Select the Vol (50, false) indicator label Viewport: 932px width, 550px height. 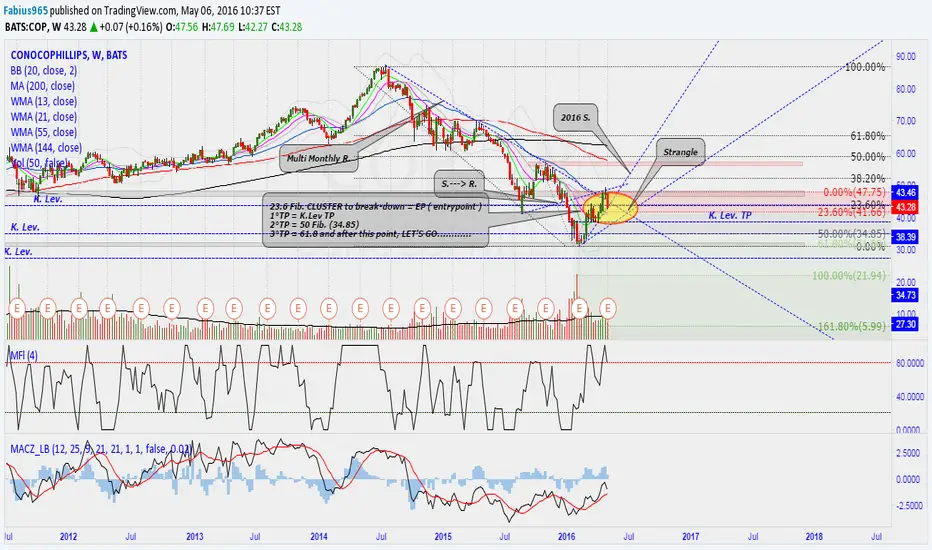(x=39, y=163)
